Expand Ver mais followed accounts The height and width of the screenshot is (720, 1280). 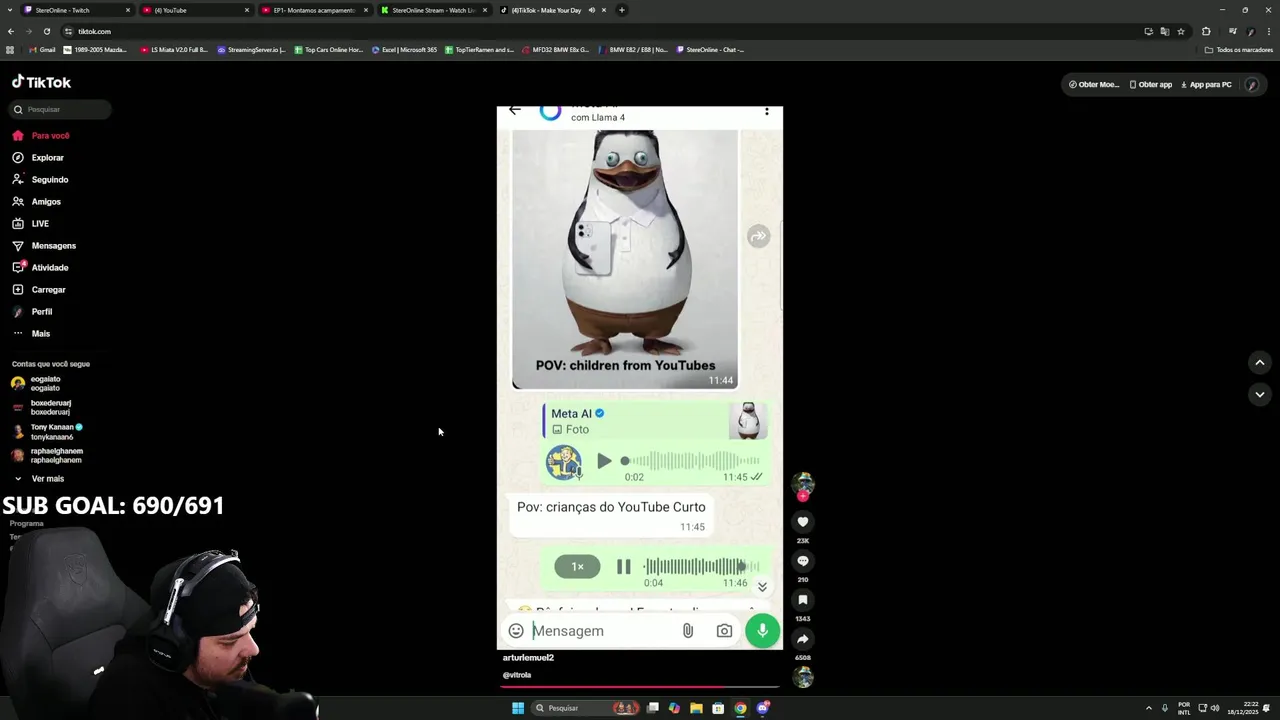click(38, 478)
